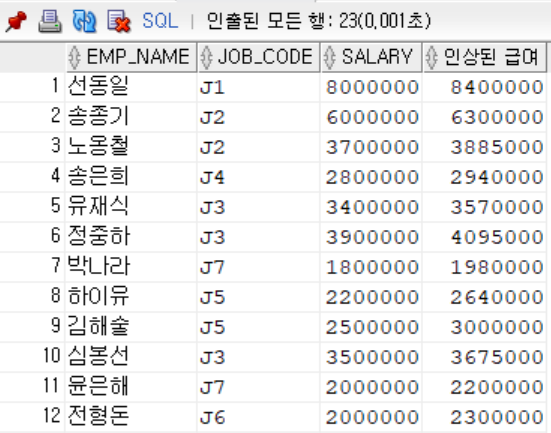This screenshot has height=433, width=551.
Task: Select row number 12 header
Action: (x=32, y=417)
